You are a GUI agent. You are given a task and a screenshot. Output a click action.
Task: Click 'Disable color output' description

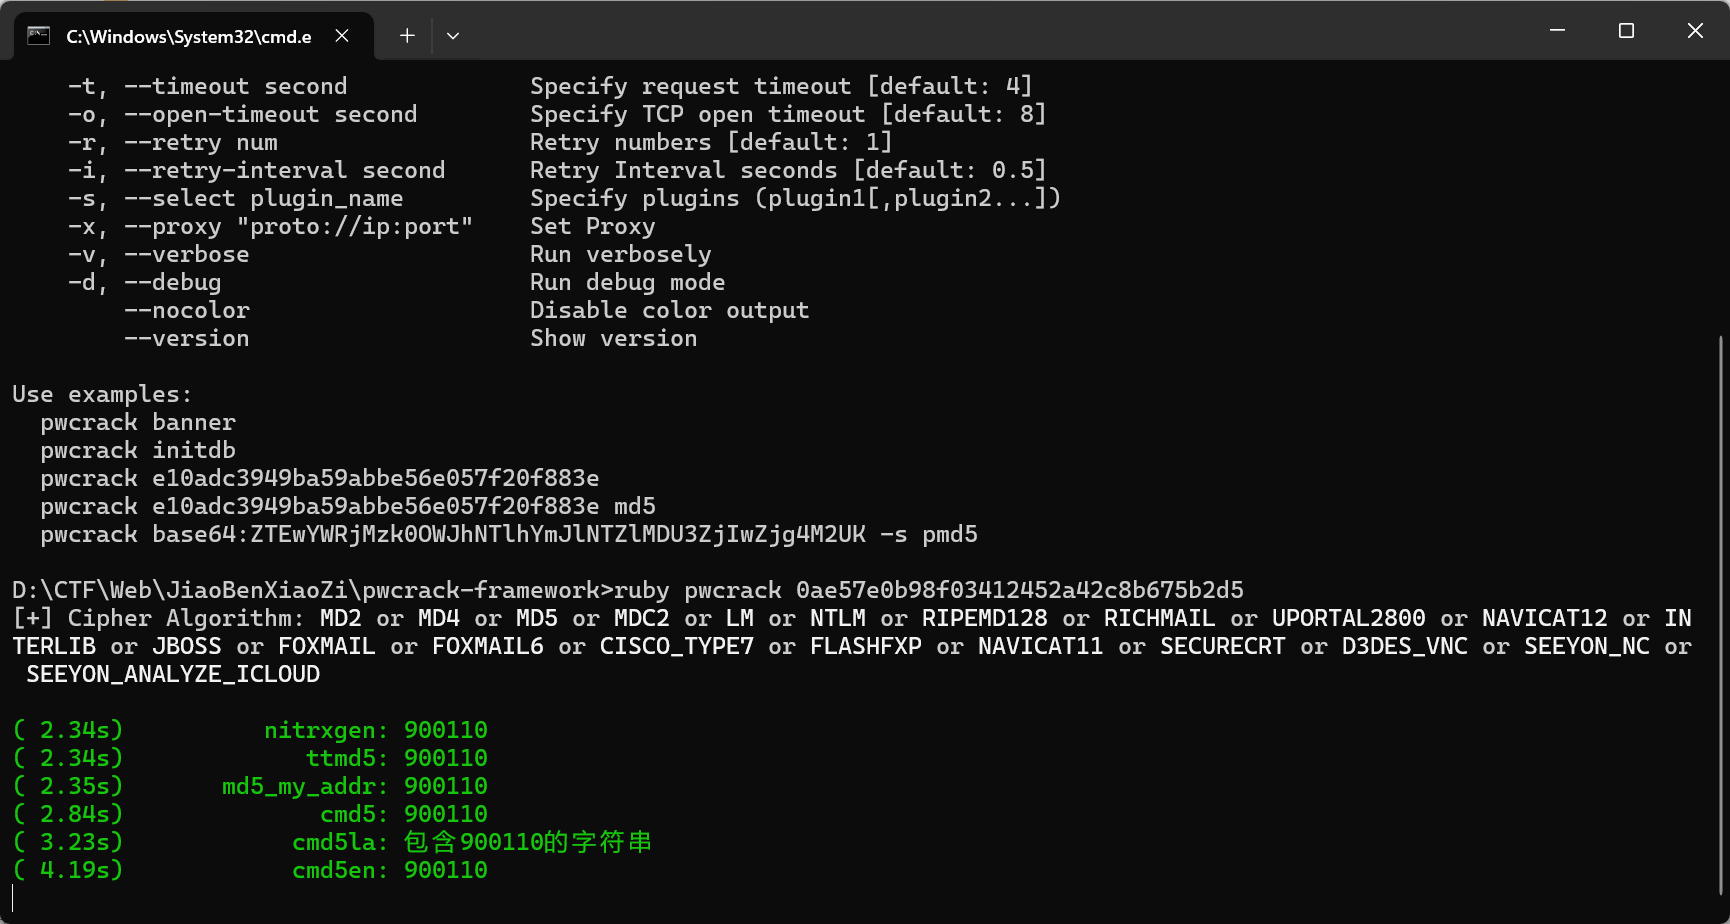(670, 311)
